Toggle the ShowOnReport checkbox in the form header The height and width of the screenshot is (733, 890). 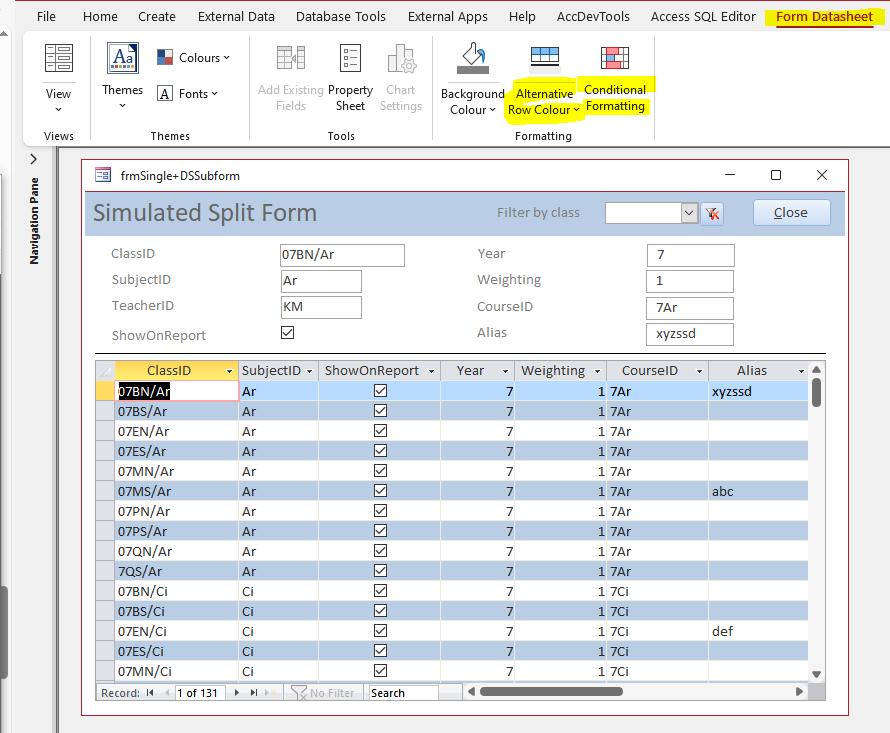[x=287, y=333]
